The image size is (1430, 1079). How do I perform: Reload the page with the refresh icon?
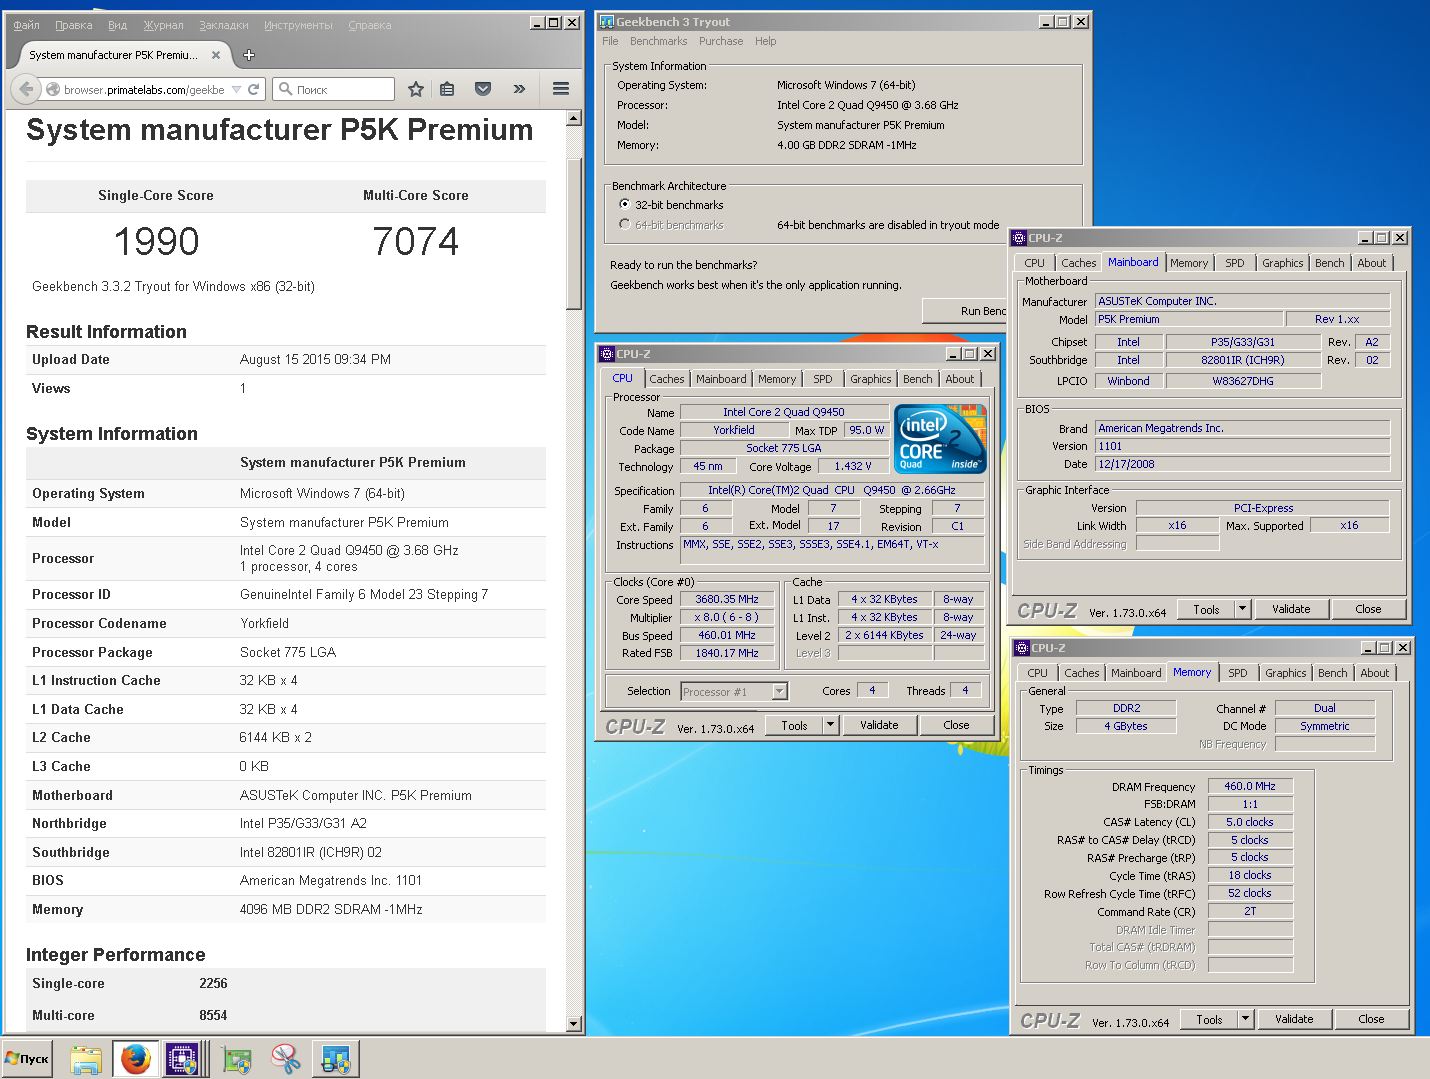click(x=254, y=89)
